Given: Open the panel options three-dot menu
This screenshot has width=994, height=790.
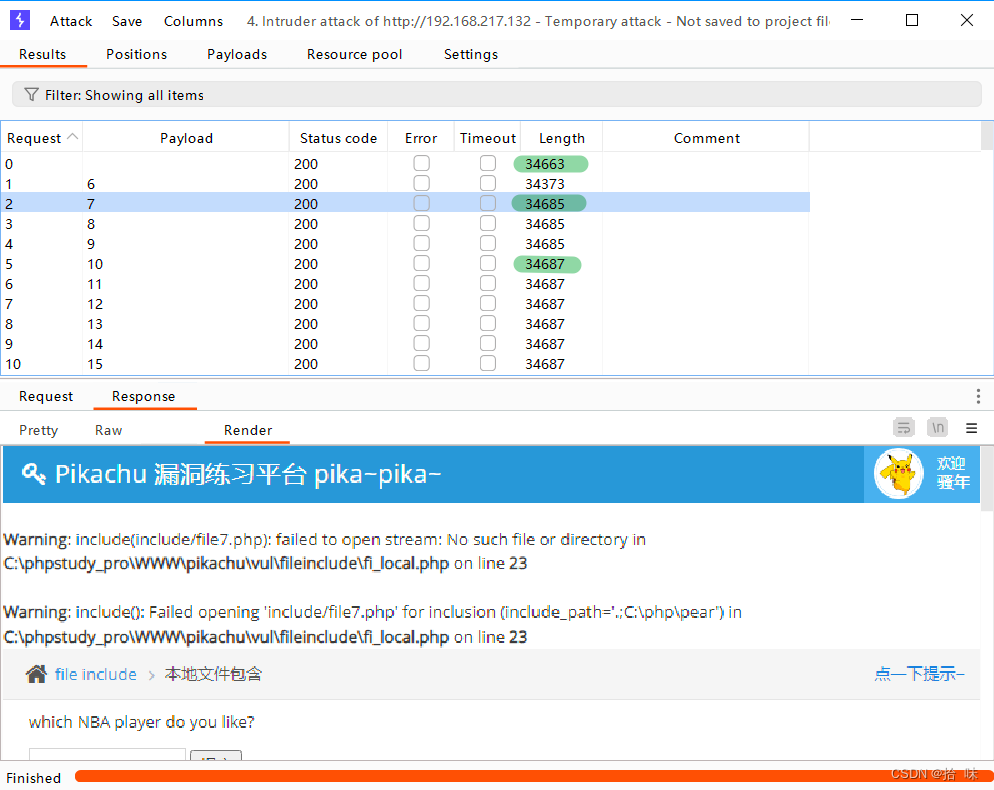Looking at the screenshot, I should click(978, 396).
